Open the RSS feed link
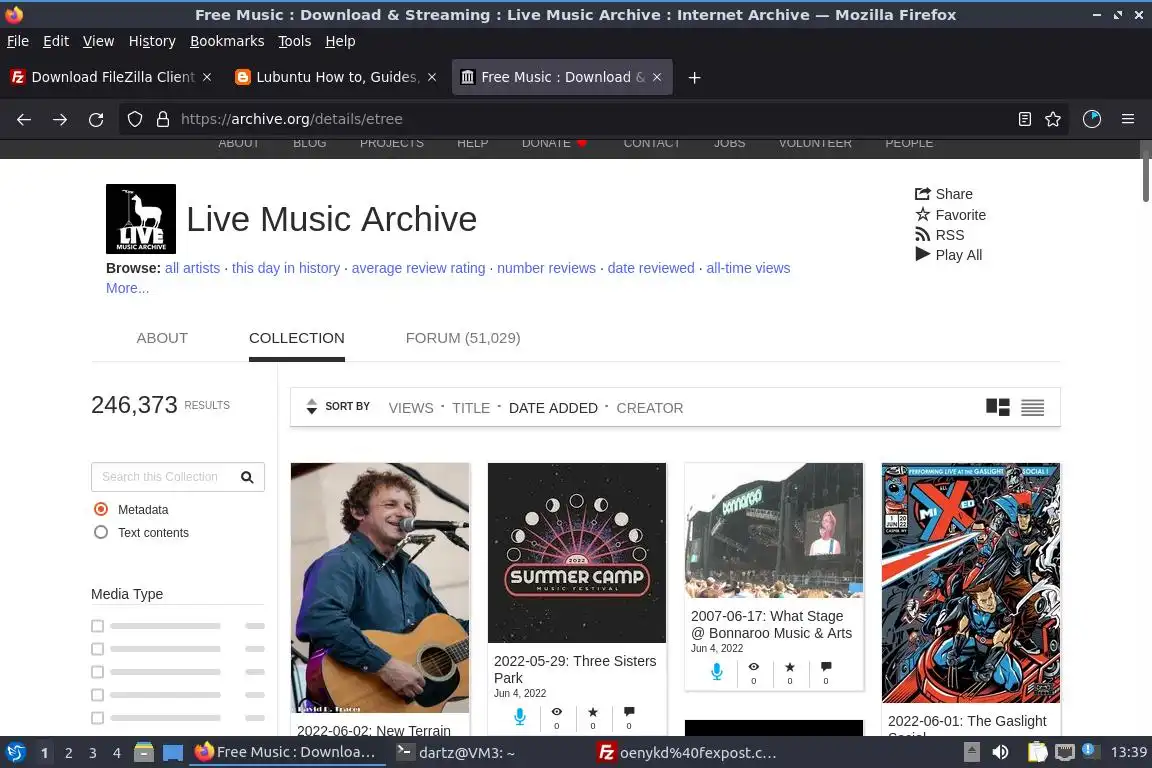Screen dimensions: 1152x768 click(x=940, y=235)
